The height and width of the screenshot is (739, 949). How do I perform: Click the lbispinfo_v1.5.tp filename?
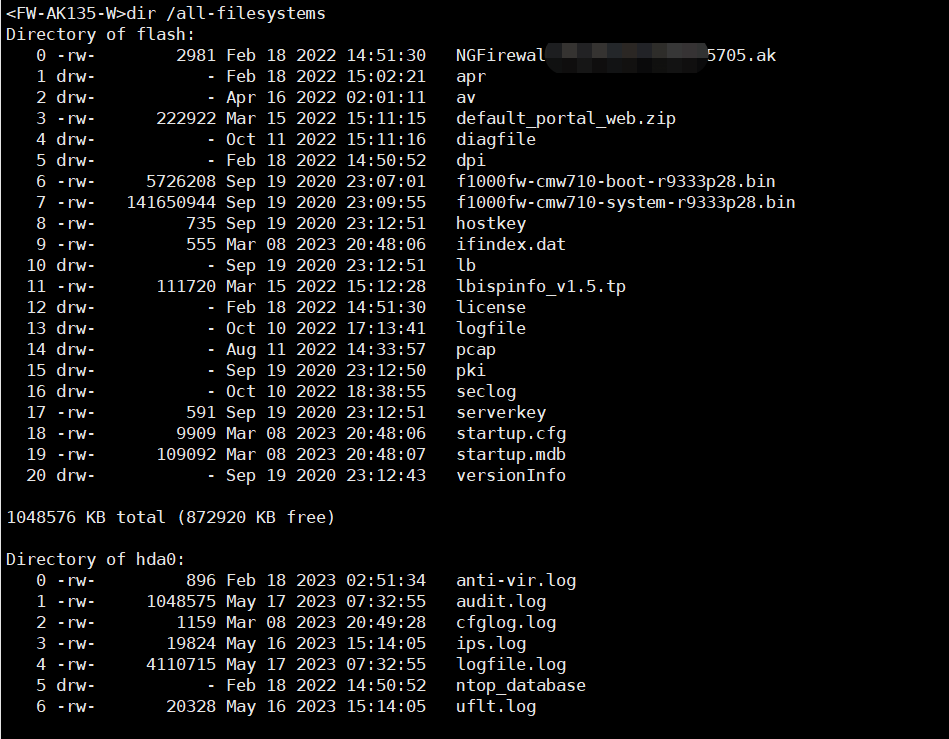(541, 286)
